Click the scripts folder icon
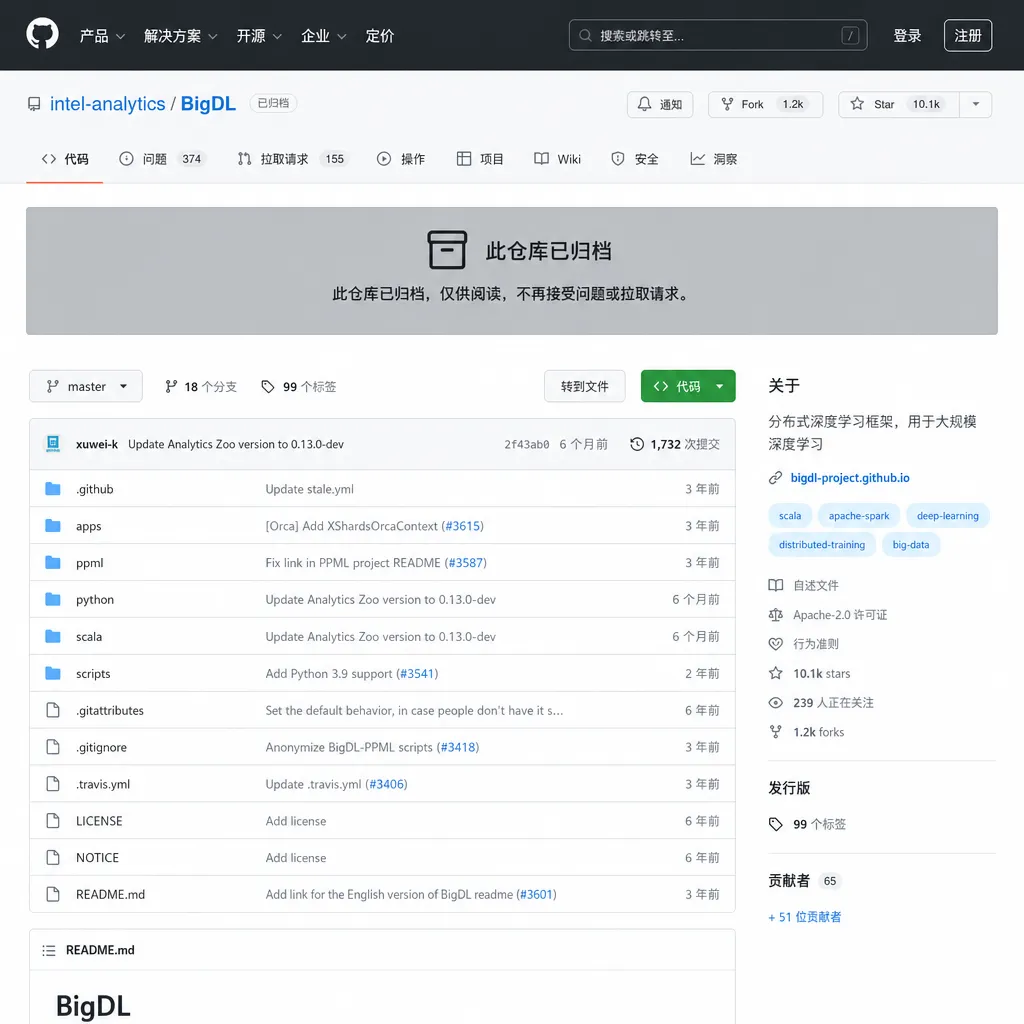 pyautogui.click(x=53, y=673)
